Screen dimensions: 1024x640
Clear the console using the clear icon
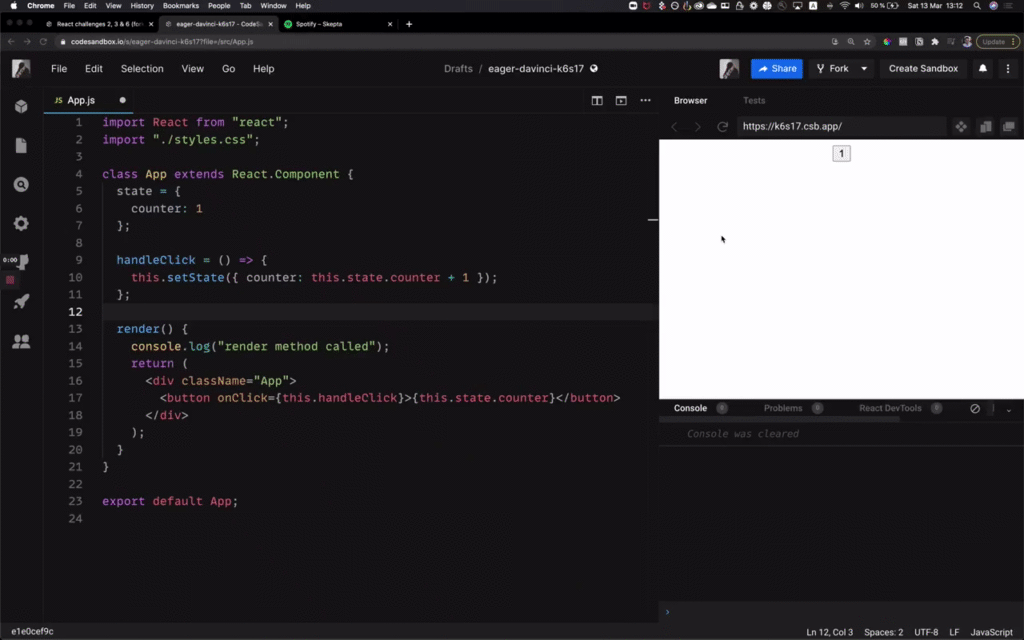(975, 408)
